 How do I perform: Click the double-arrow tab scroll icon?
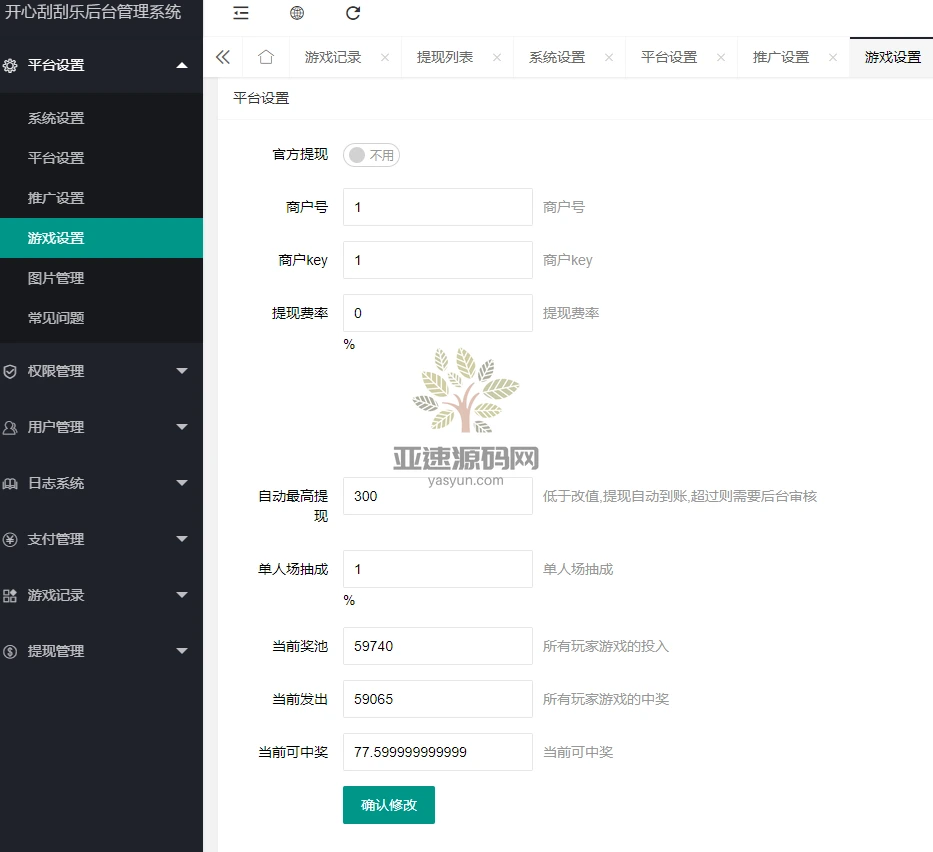click(x=222, y=58)
